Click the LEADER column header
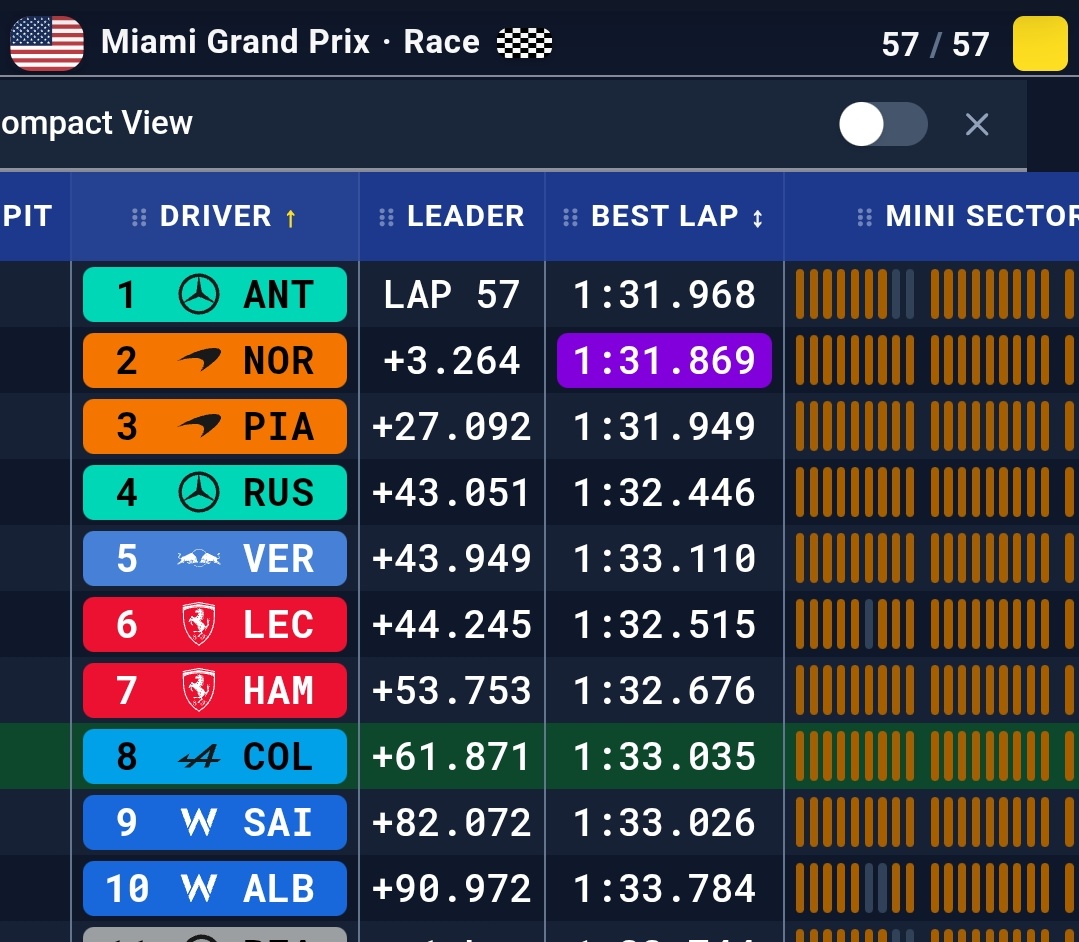The height and width of the screenshot is (942, 1079). tap(451, 217)
